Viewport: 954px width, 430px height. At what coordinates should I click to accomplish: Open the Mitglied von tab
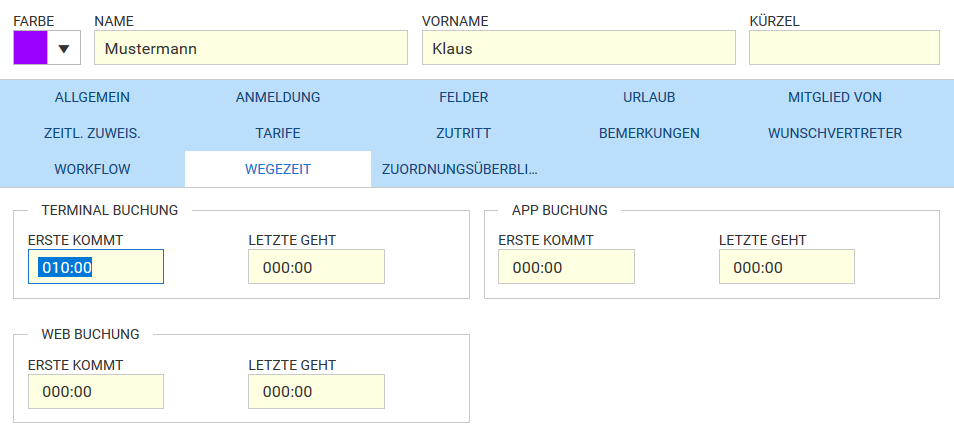(835, 97)
